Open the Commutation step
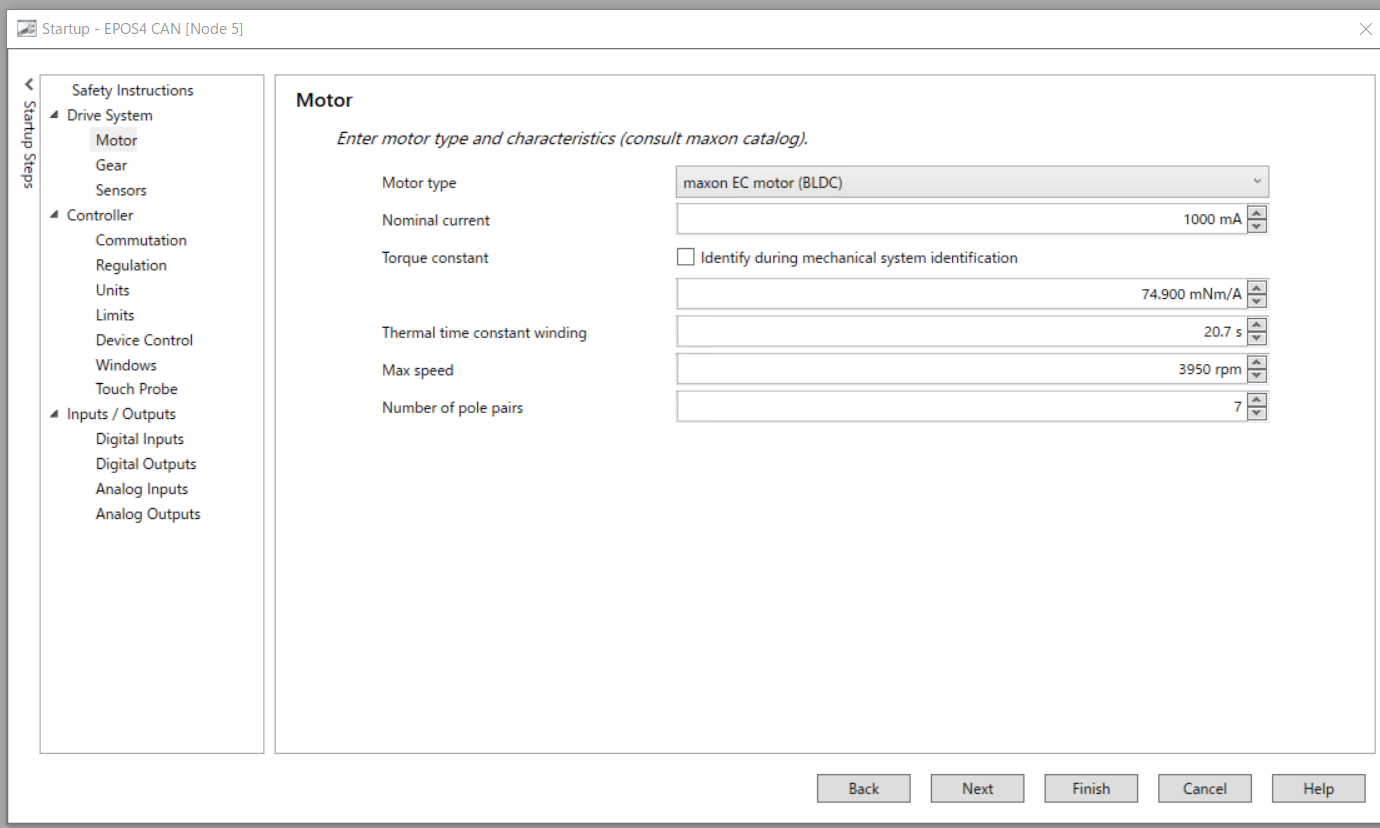Image resolution: width=1380 pixels, height=828 pixels. 141,240
